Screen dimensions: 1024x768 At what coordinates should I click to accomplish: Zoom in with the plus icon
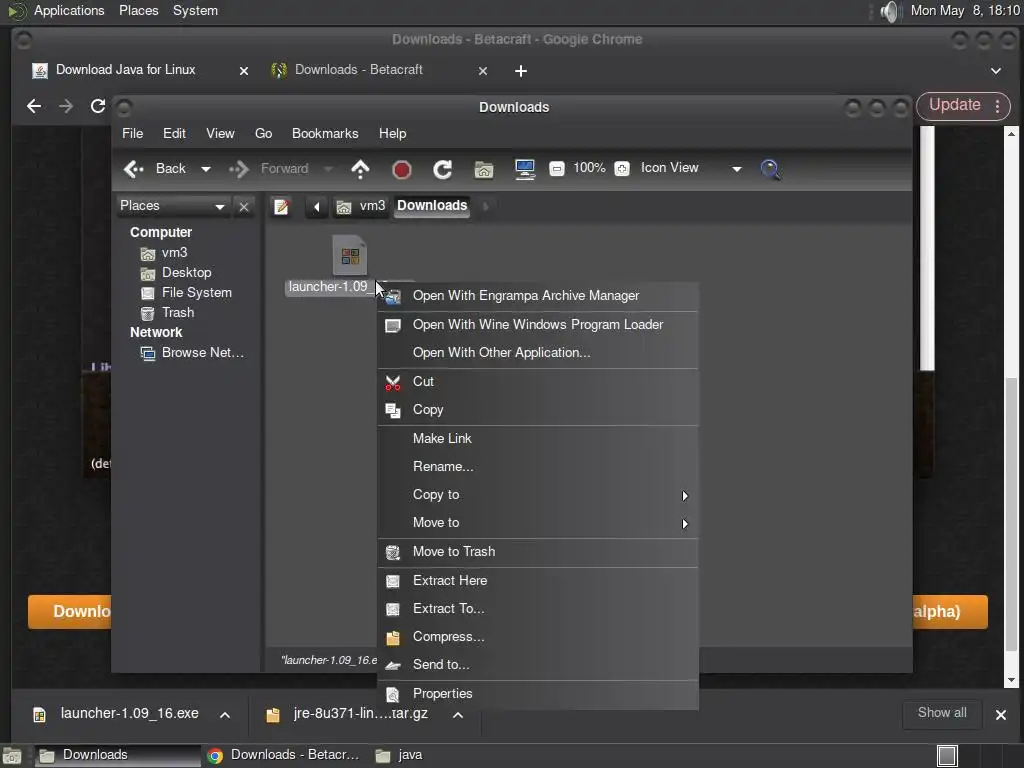pyautogui.click(x=622, y=169)
